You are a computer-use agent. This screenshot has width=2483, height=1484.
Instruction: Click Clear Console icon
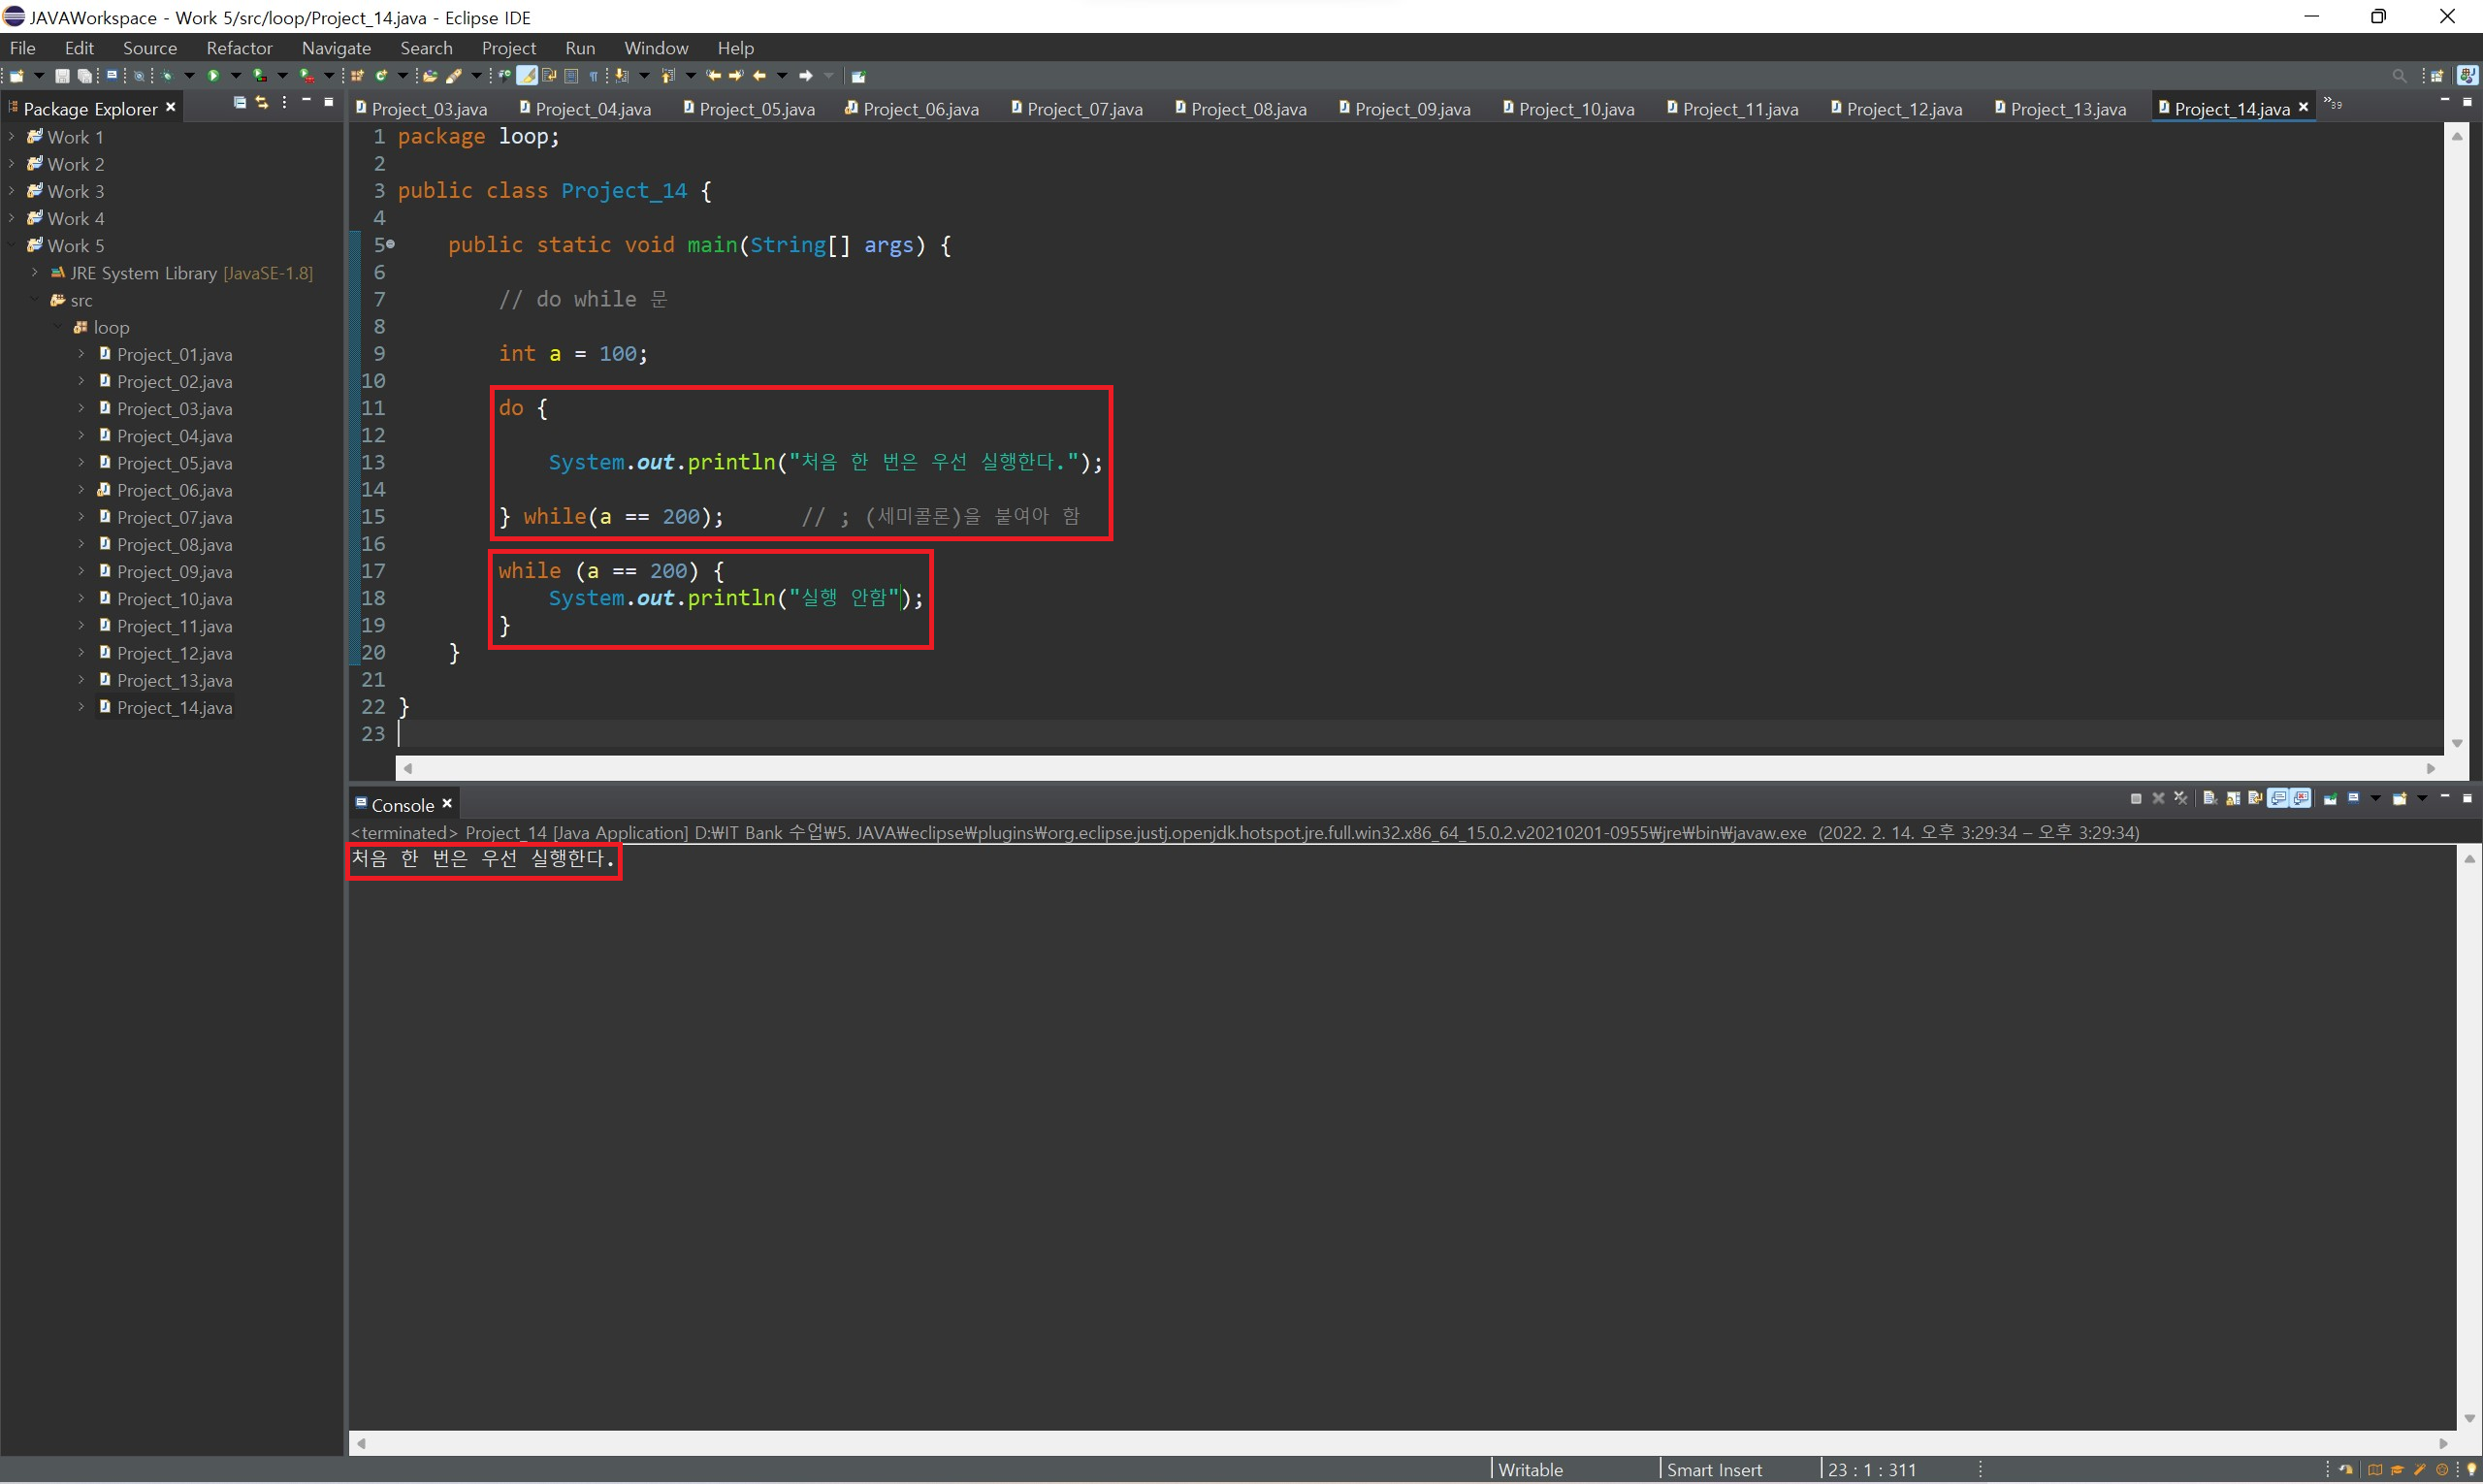pyautogui.click(x=2210, y=798)
